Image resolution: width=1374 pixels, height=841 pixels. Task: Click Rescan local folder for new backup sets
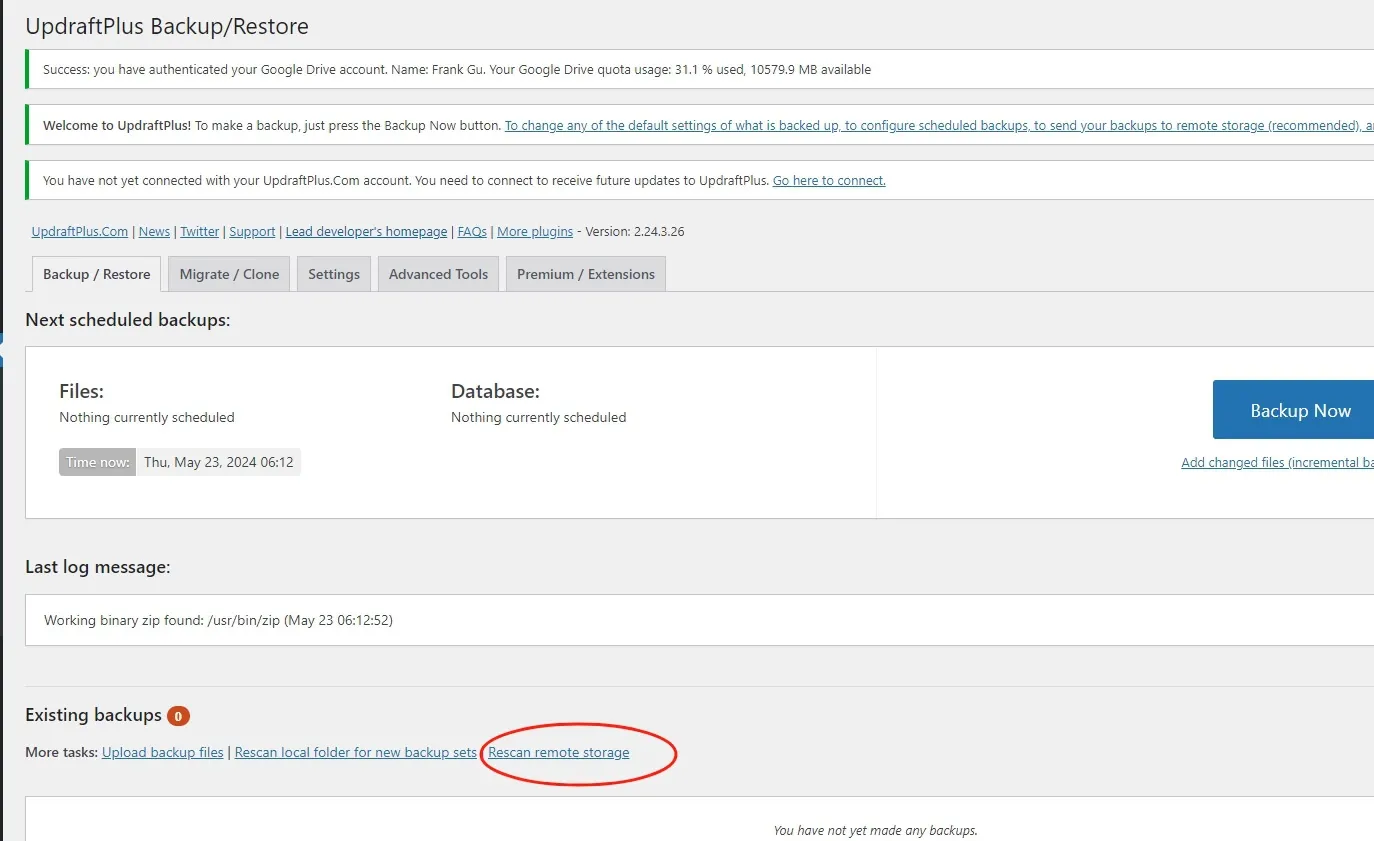356,752
